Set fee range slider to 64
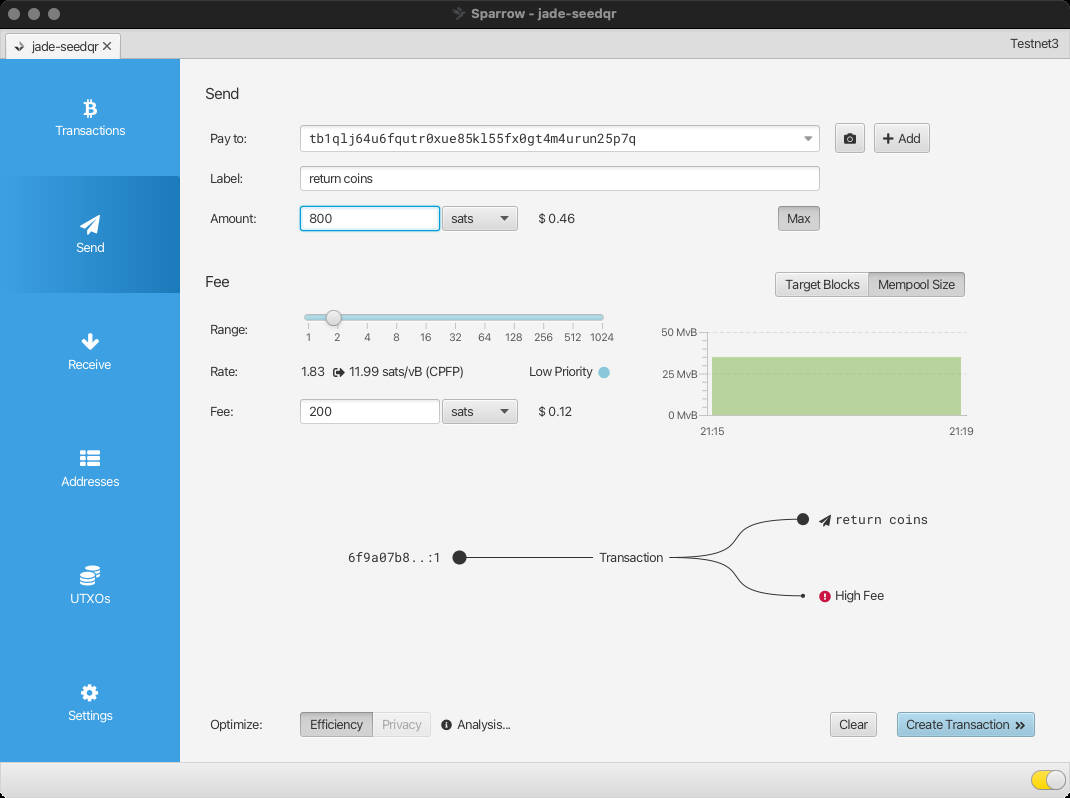 [x=485, y=317]
